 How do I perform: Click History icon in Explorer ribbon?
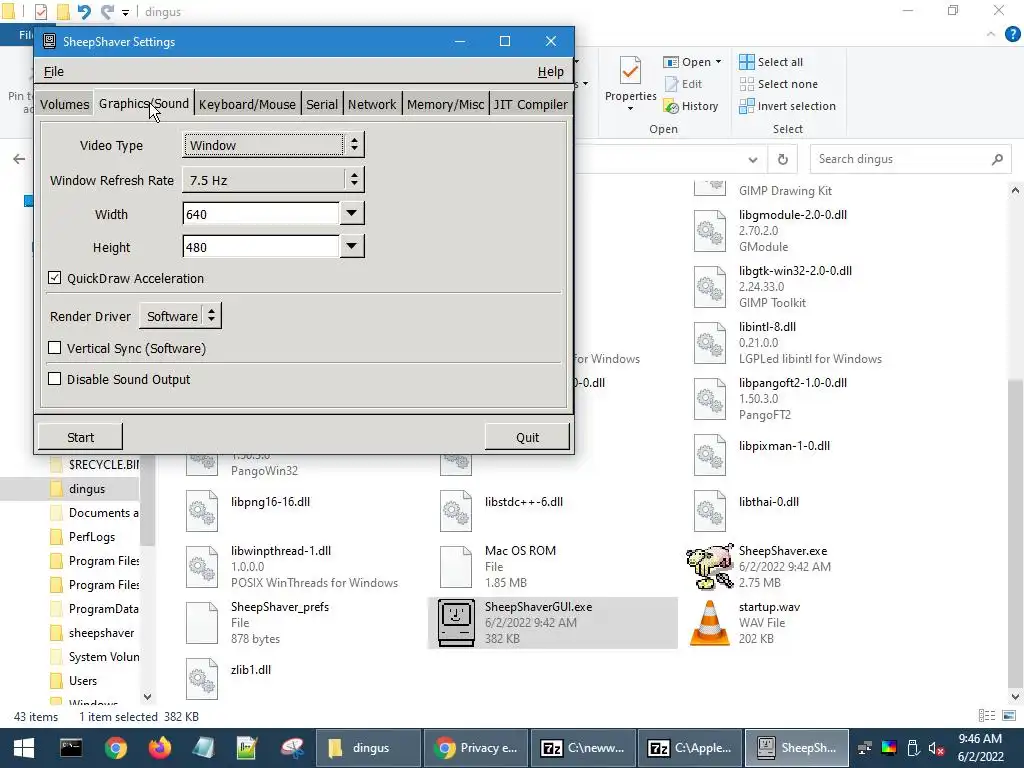point(671,106)
